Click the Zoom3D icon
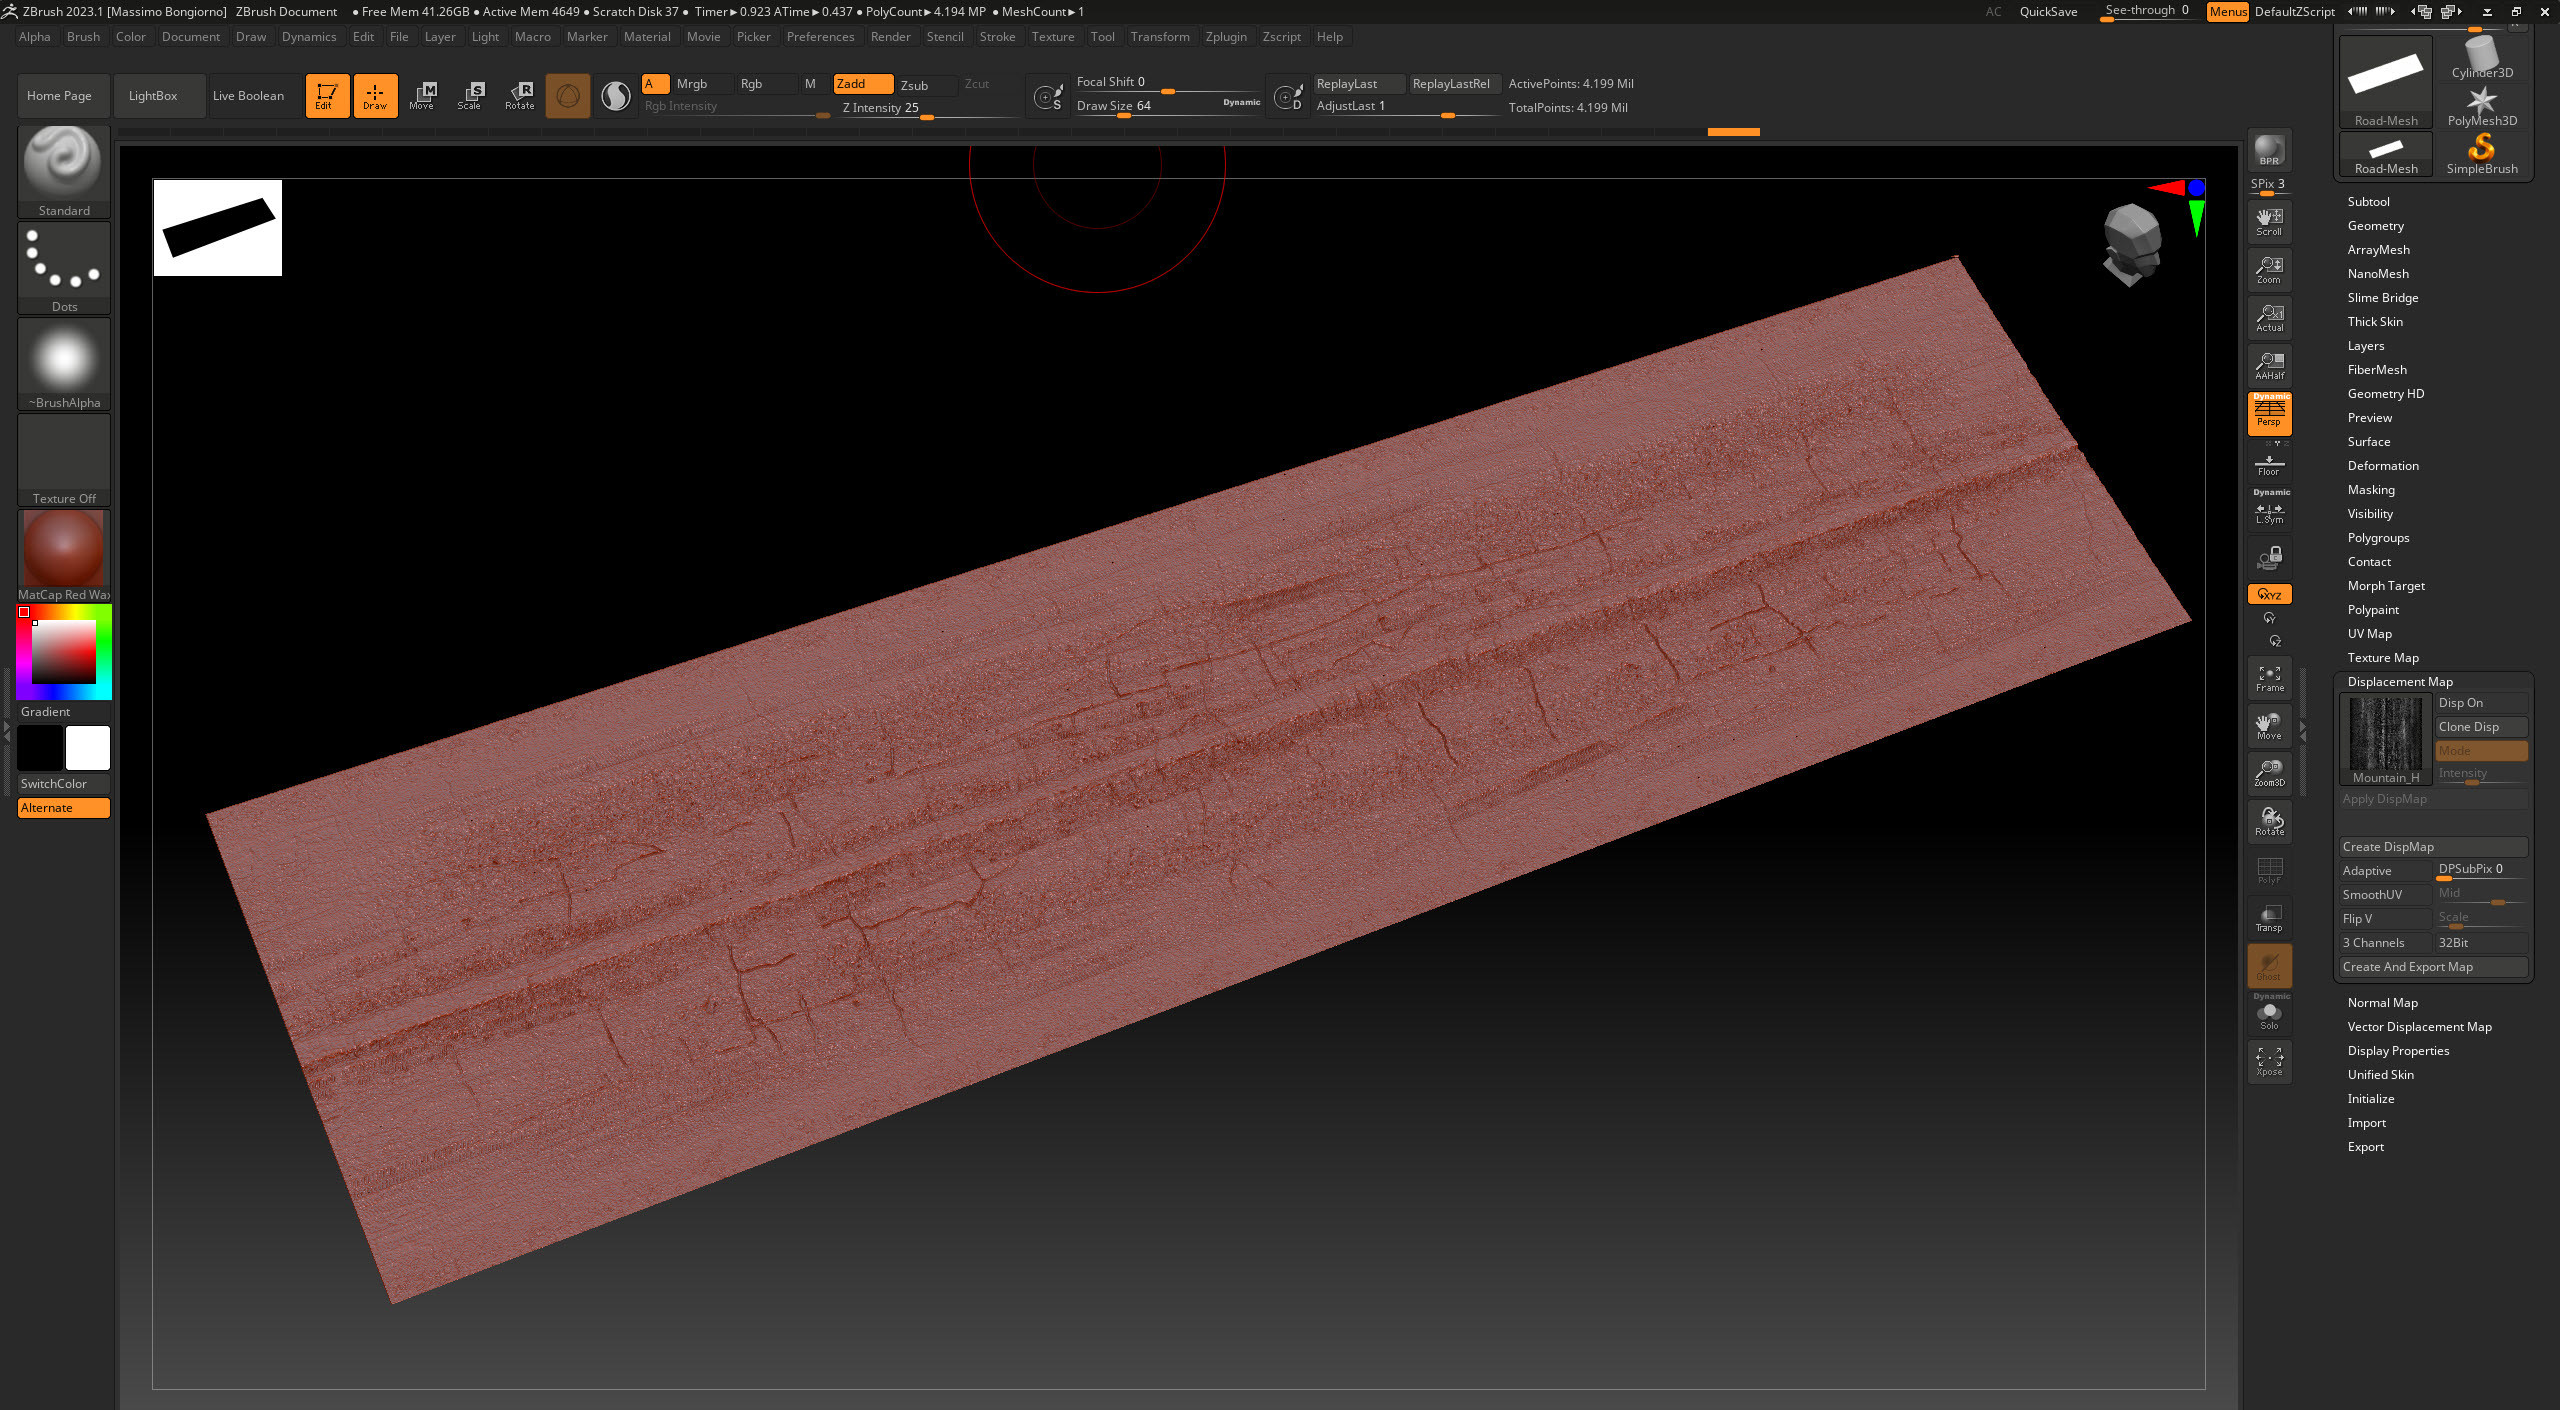2560x1410 pixels. [x=2269, y=773]
